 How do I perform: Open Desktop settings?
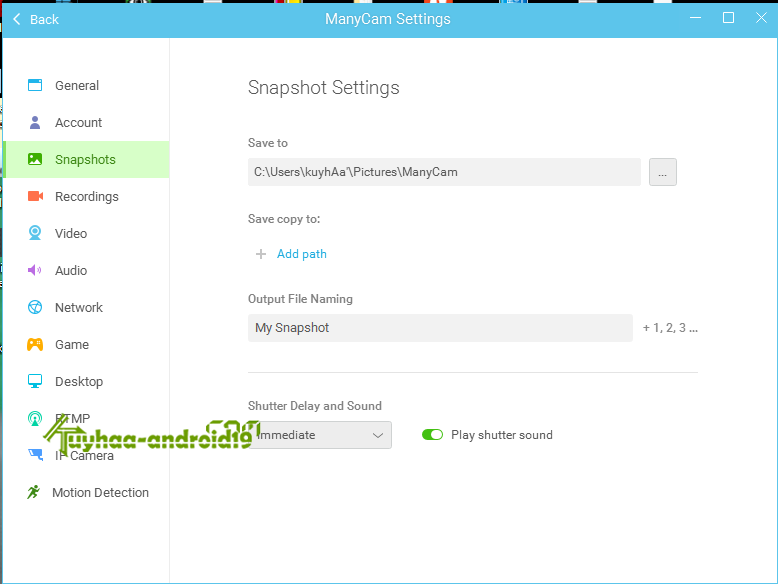tap(86, 382)
